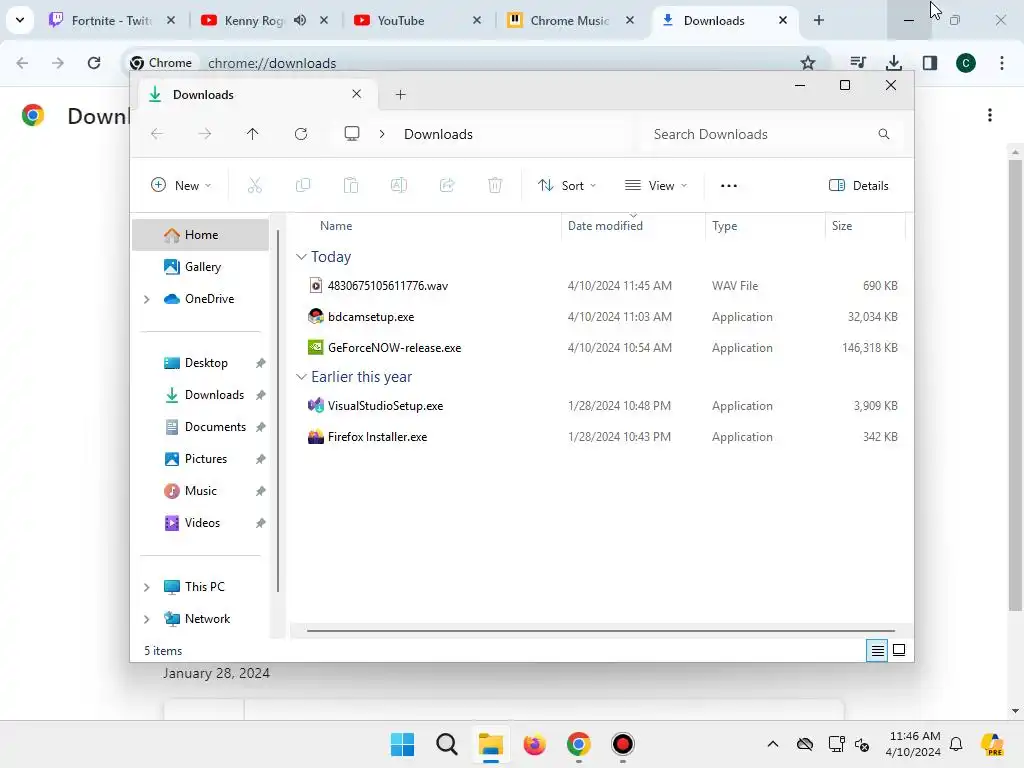Open the View dropdown menu
This screenshot has height=768, width=1024.
[x=656, y=185]
